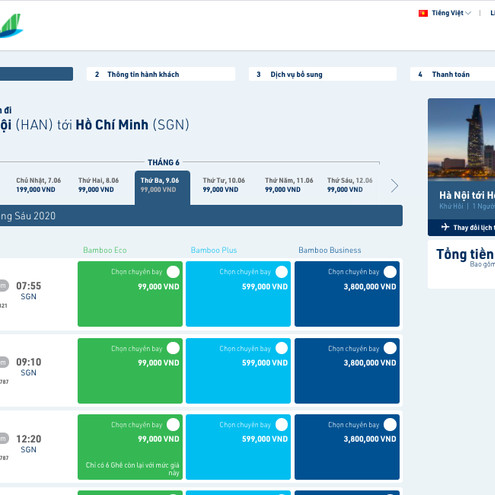Select date tab Thứ Sáu, 12.06
495x495 pixels.
(x=350, y=185)
